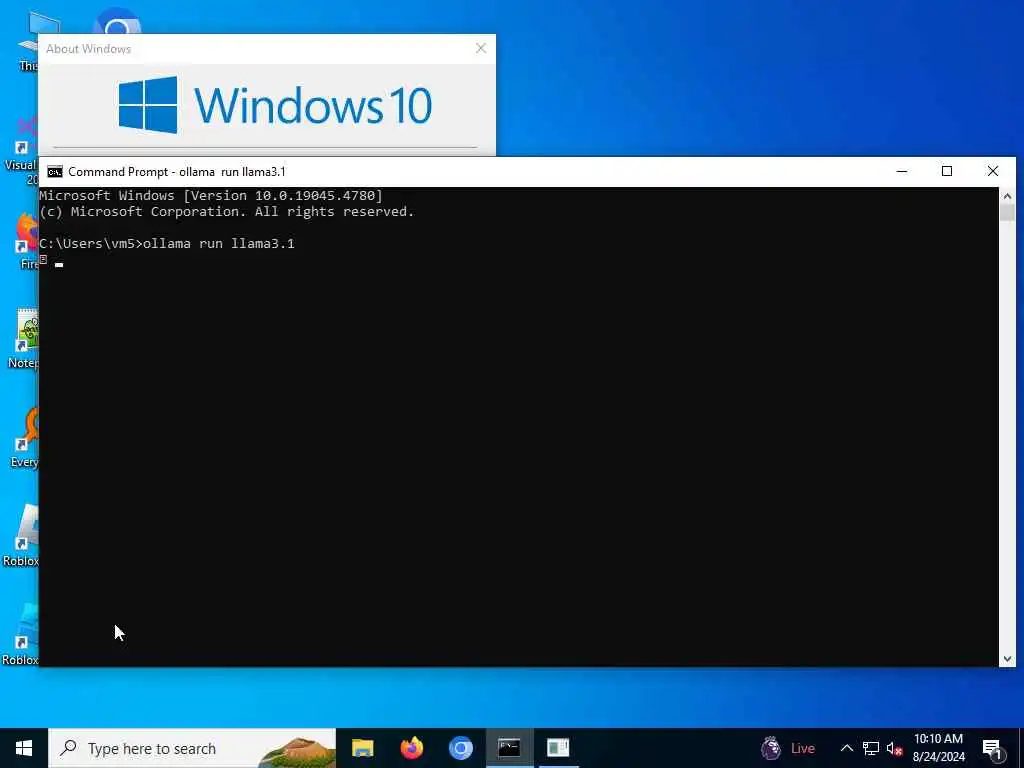Click the muted volume tray icon
The height and width of the screenshot is (768, 1024).
point(894,748)
